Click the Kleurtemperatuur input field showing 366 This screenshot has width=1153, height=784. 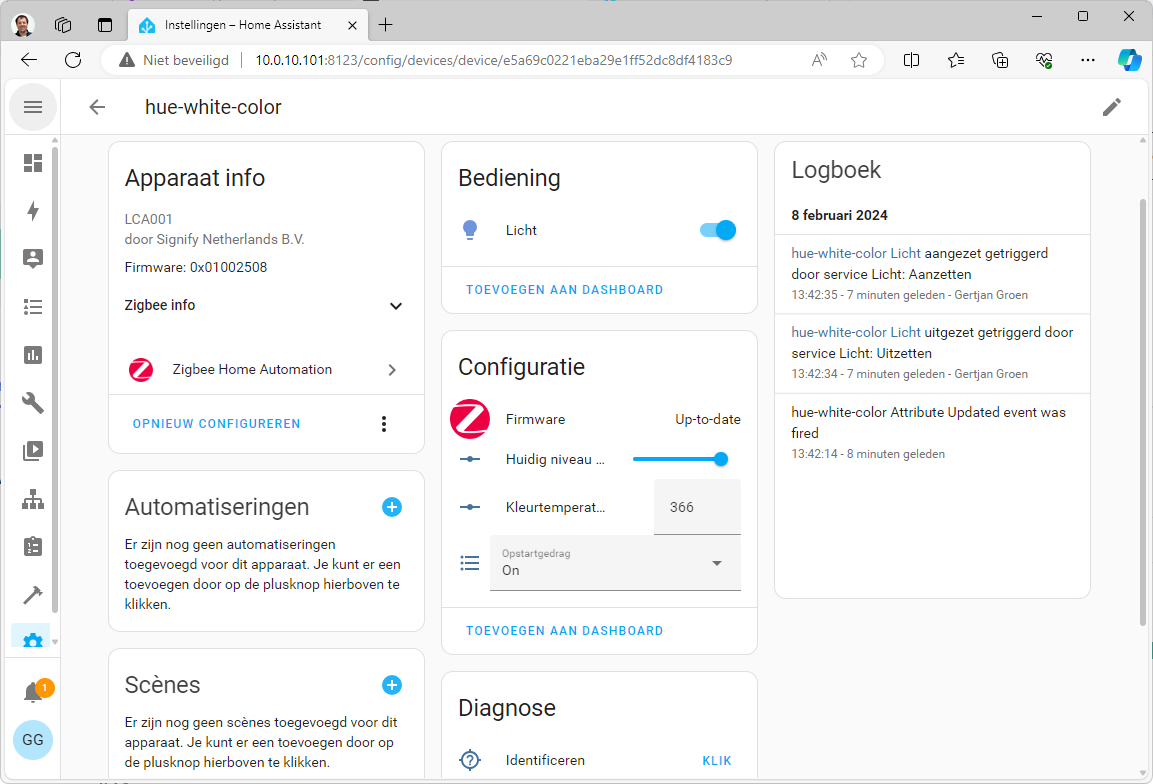pos(697,507)
